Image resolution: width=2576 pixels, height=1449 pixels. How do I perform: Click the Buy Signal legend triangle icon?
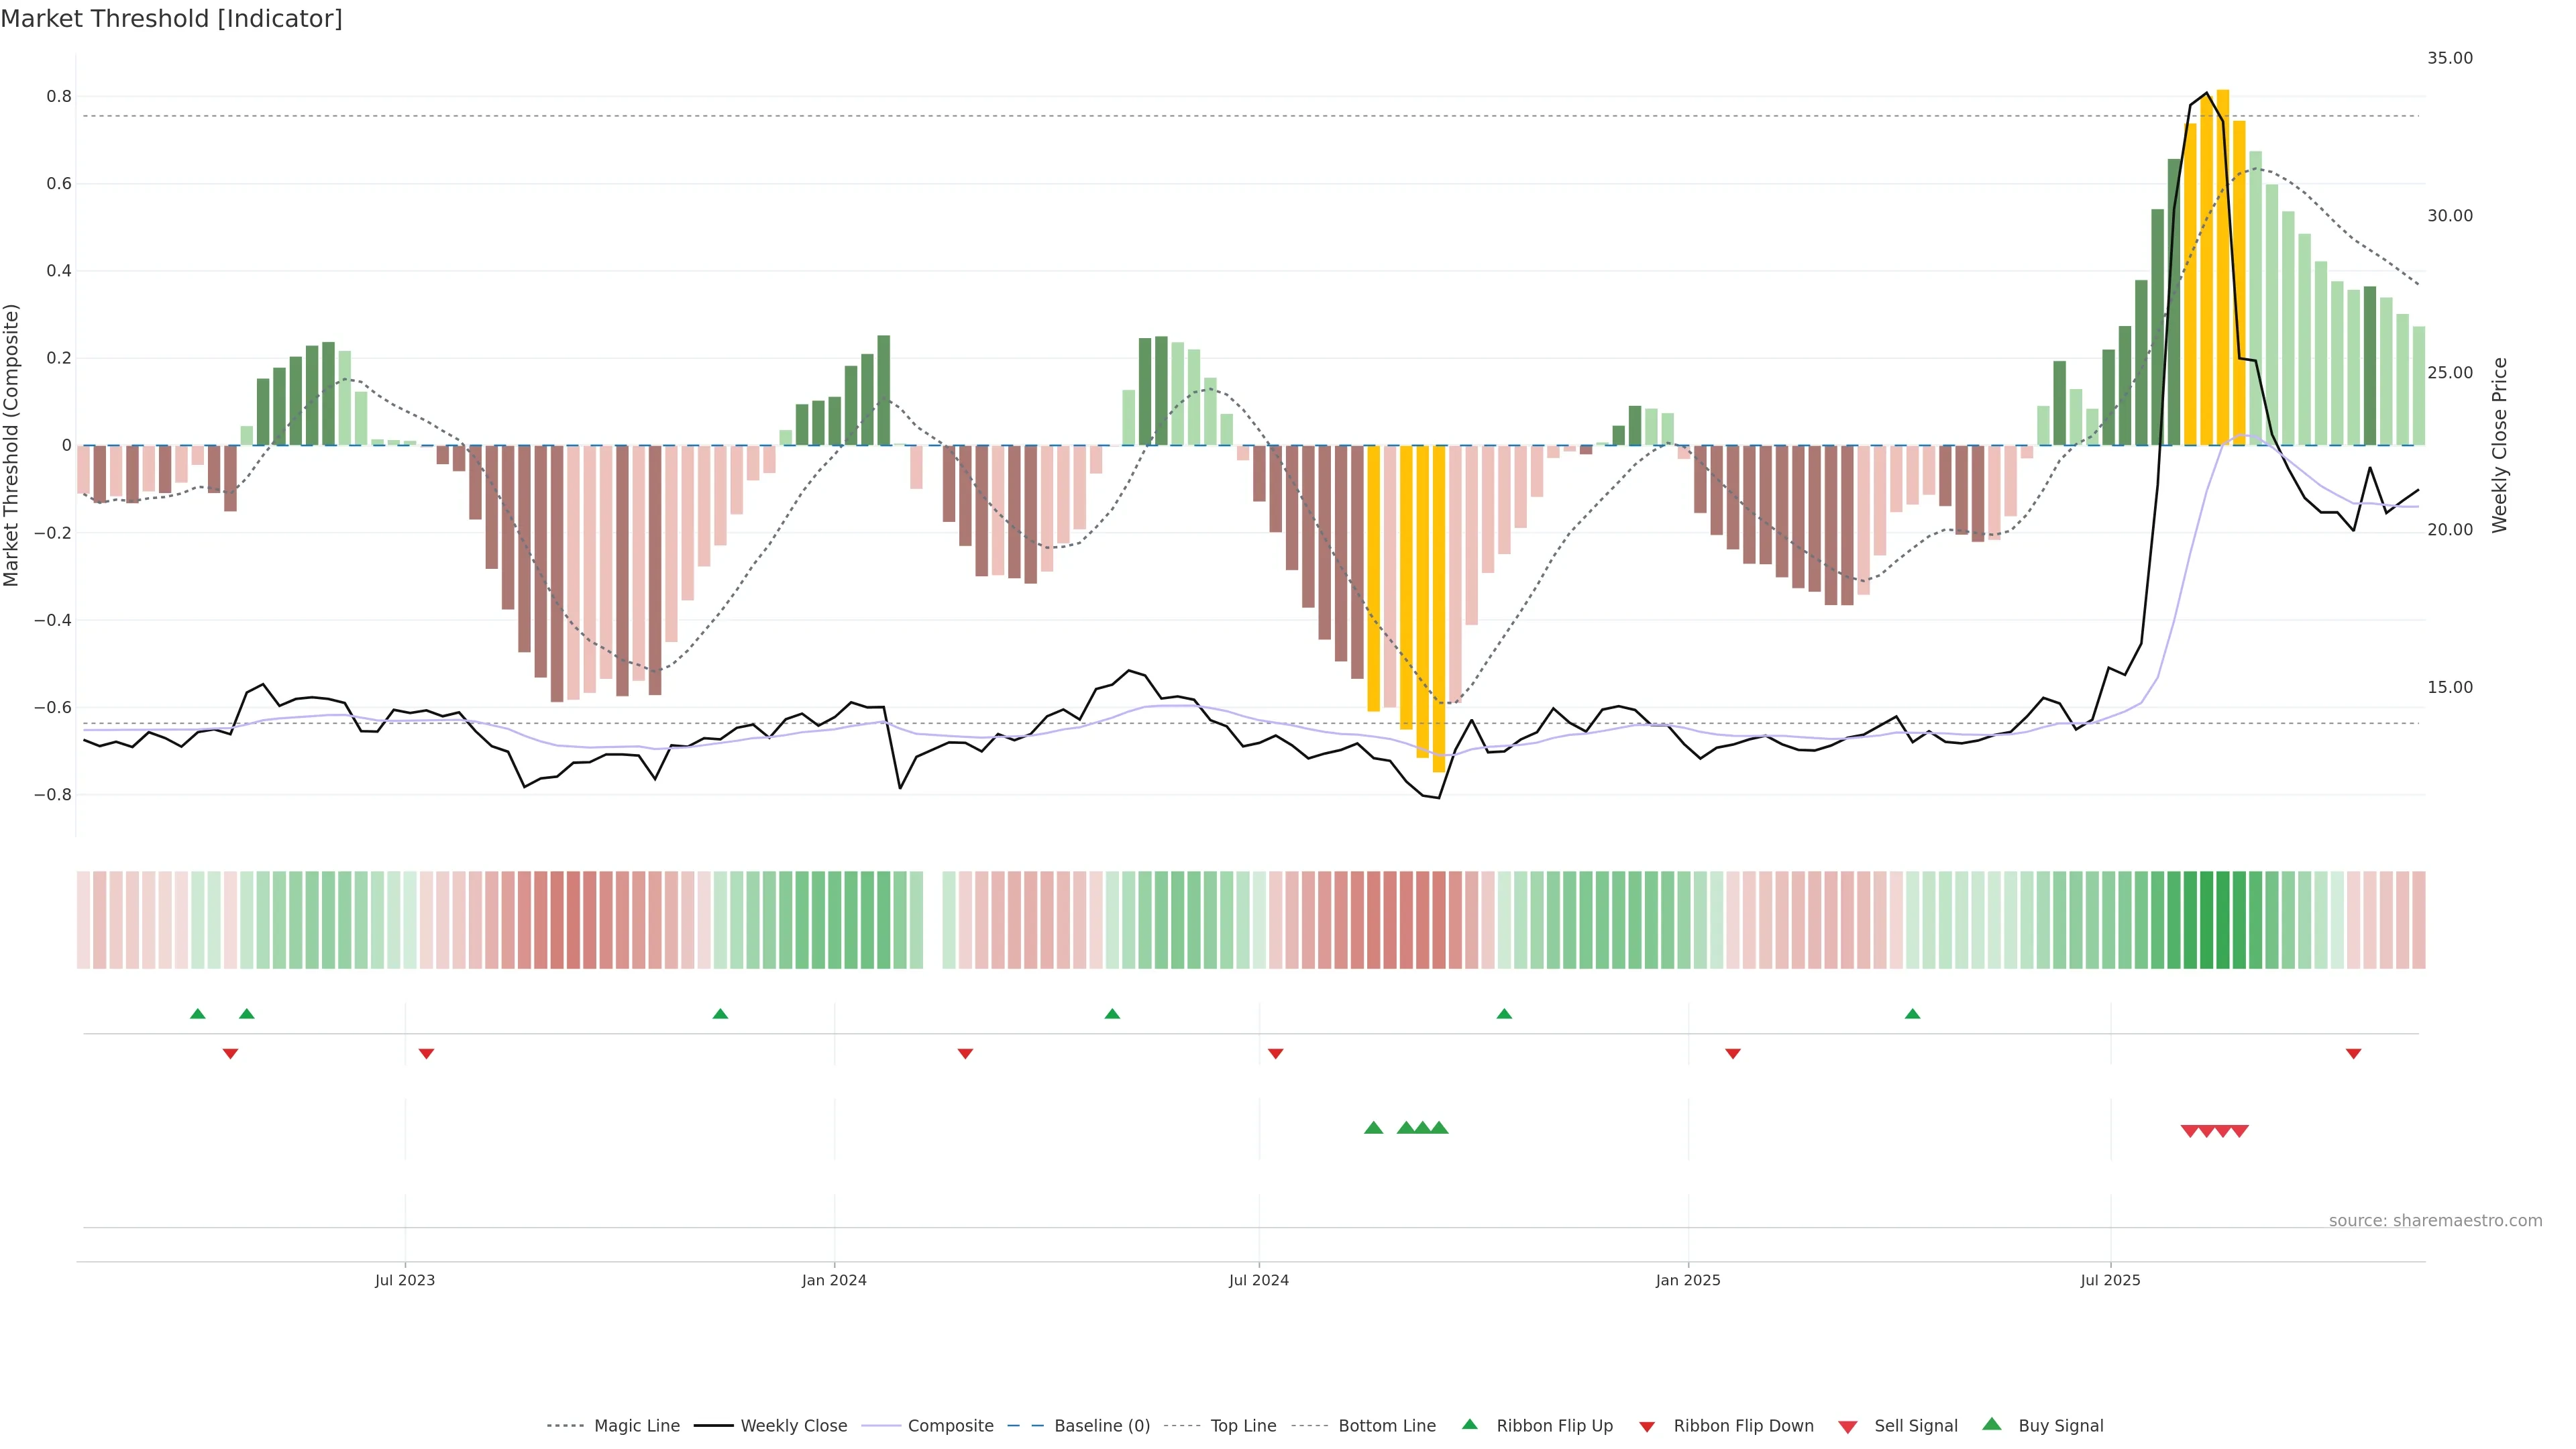point(1991,1424)
